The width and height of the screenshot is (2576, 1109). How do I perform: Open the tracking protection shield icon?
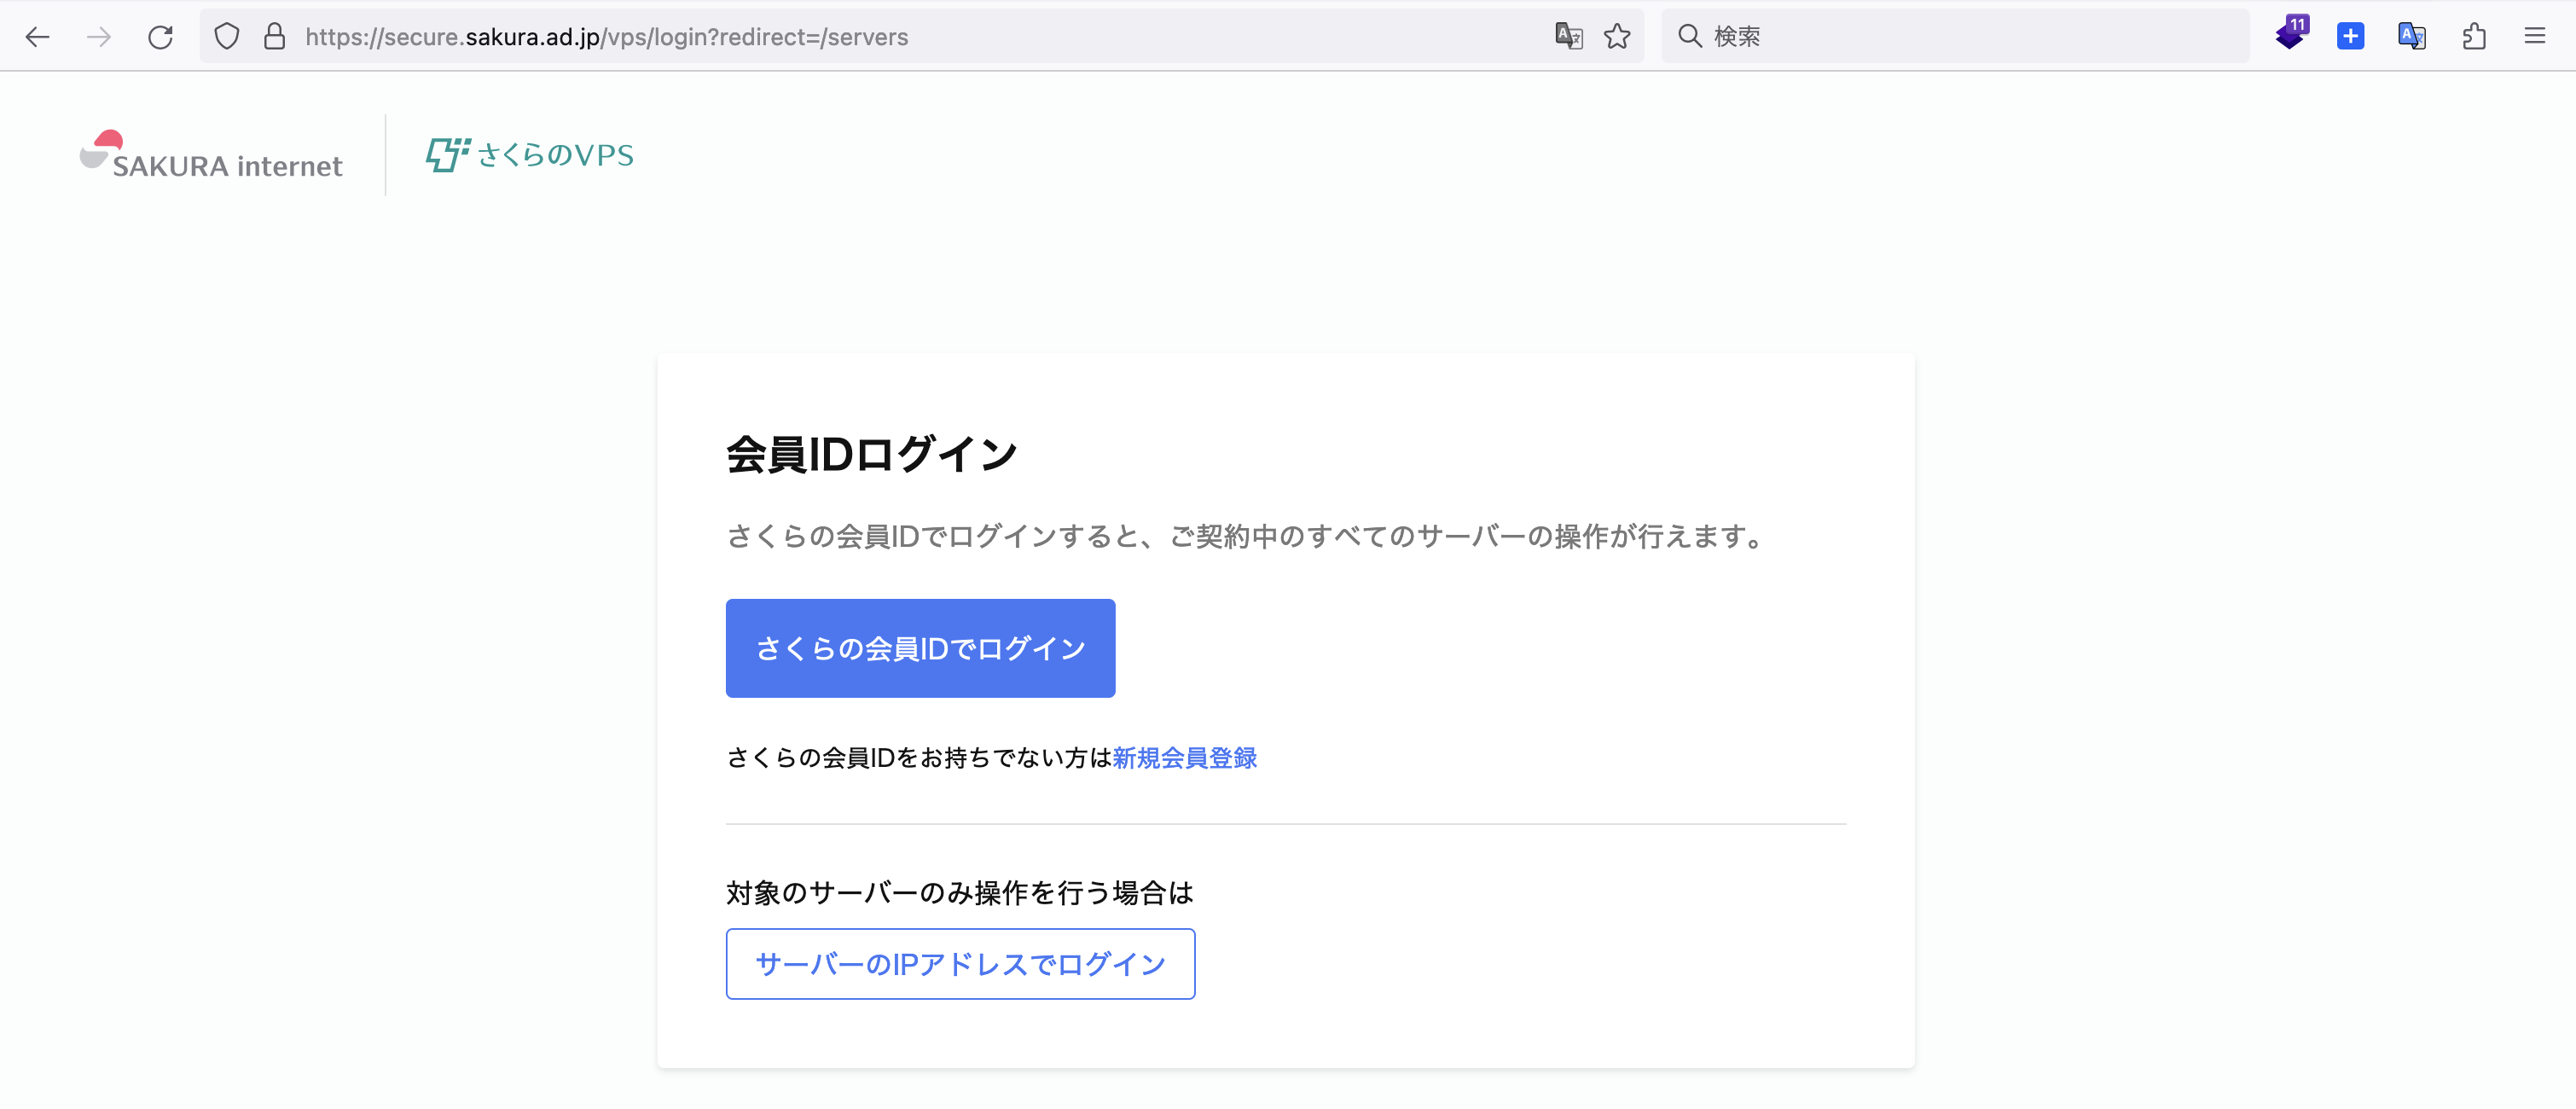point(227,37)
